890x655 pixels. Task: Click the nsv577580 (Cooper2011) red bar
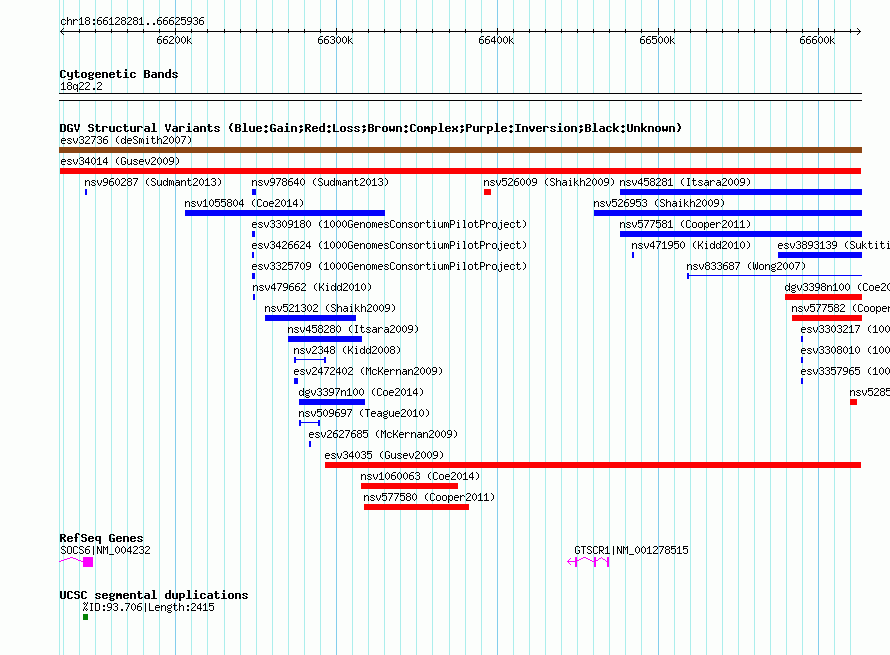point(417,507)
